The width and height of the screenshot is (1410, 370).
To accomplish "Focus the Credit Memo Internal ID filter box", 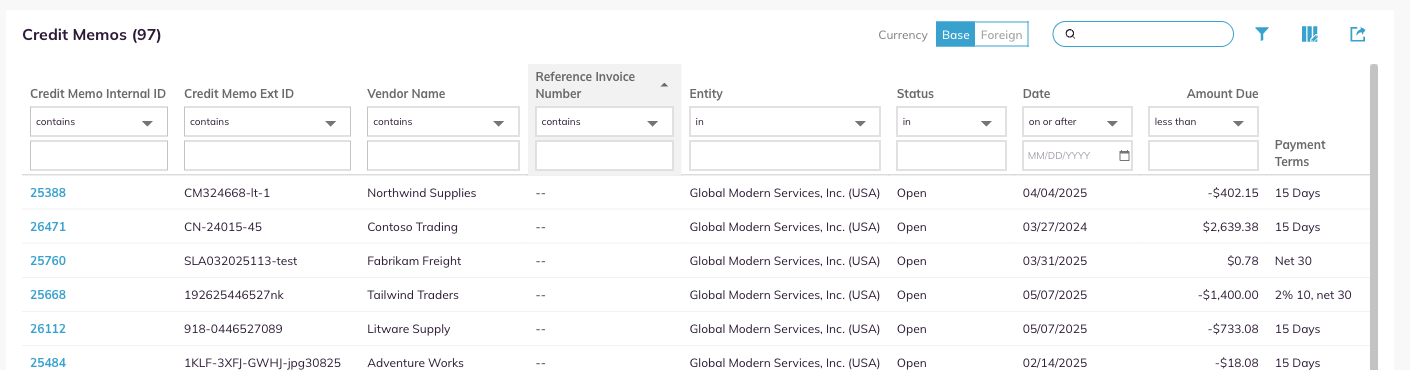I will tap(99, 156).
